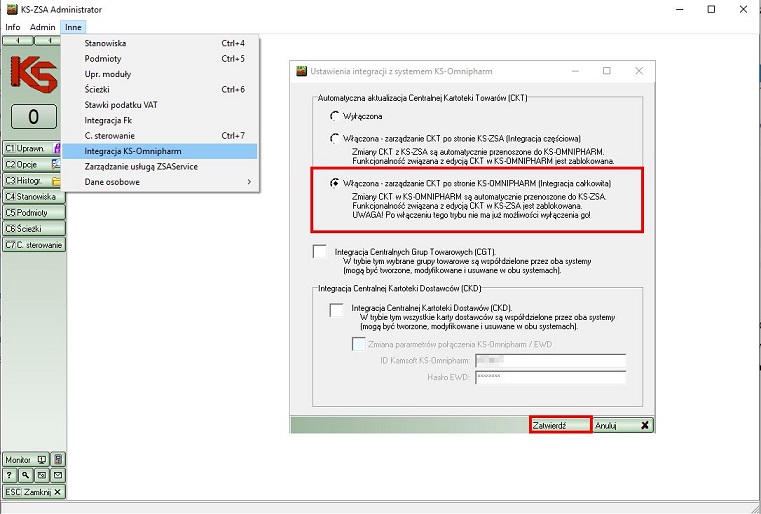Screen dimensions: 761x514
Task: Choose Ścieżki from the Inne menu
Action: pyautogui.click(x=160, y=89)
